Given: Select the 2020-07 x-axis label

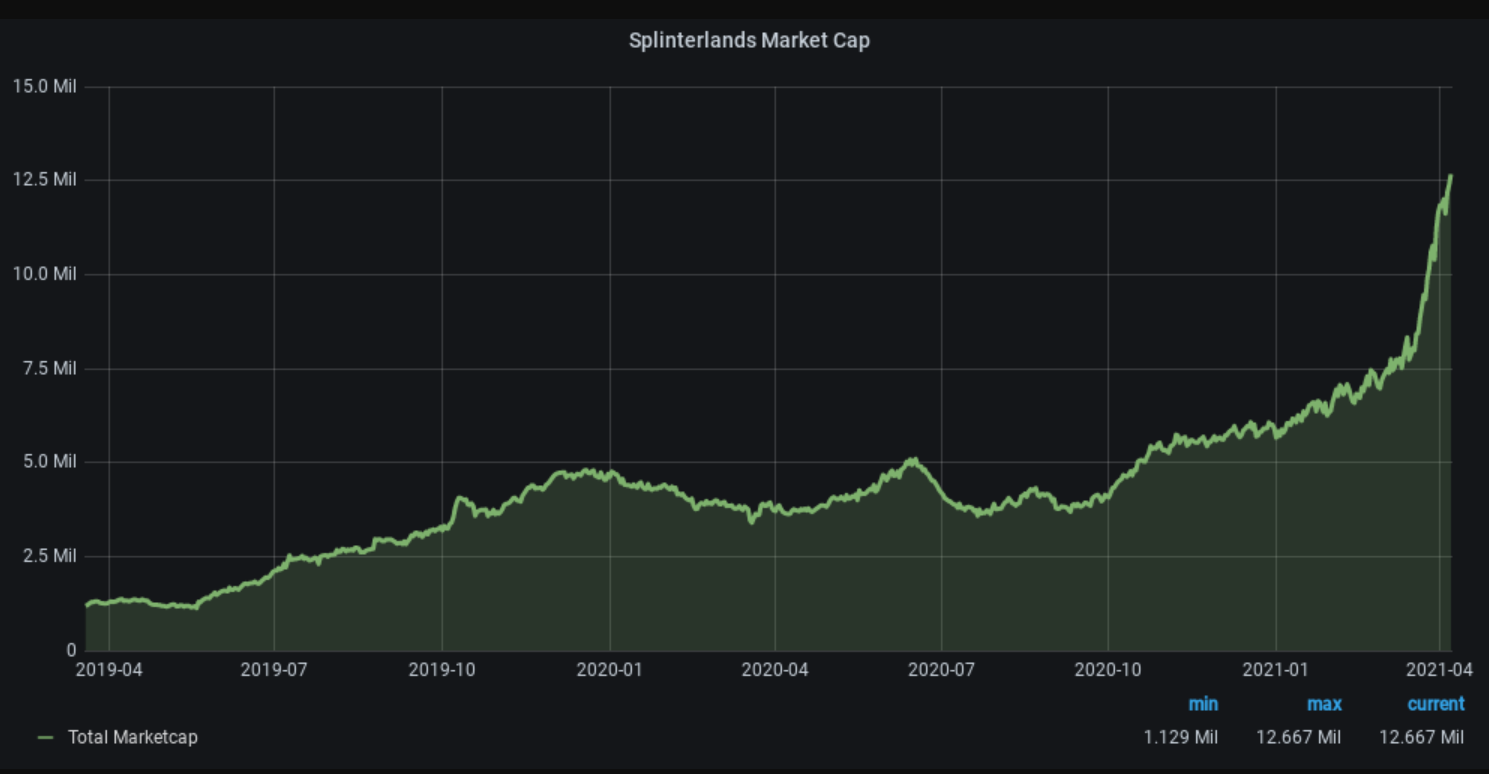Looking at the screenshot, I should point(941,669).
